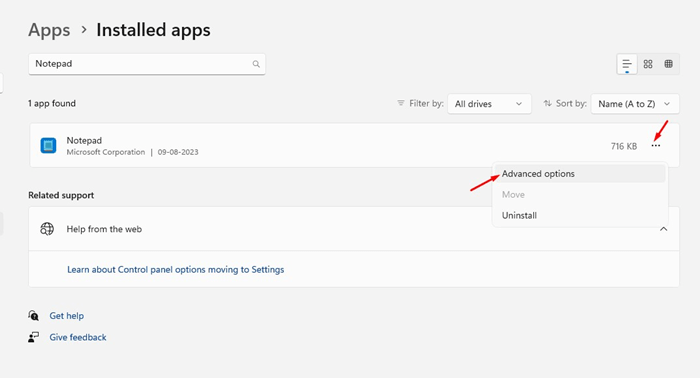The width and height of the screenshot is (700, 378).
Task: Switch to list view layout icon
Action: (x=627, y=64)
